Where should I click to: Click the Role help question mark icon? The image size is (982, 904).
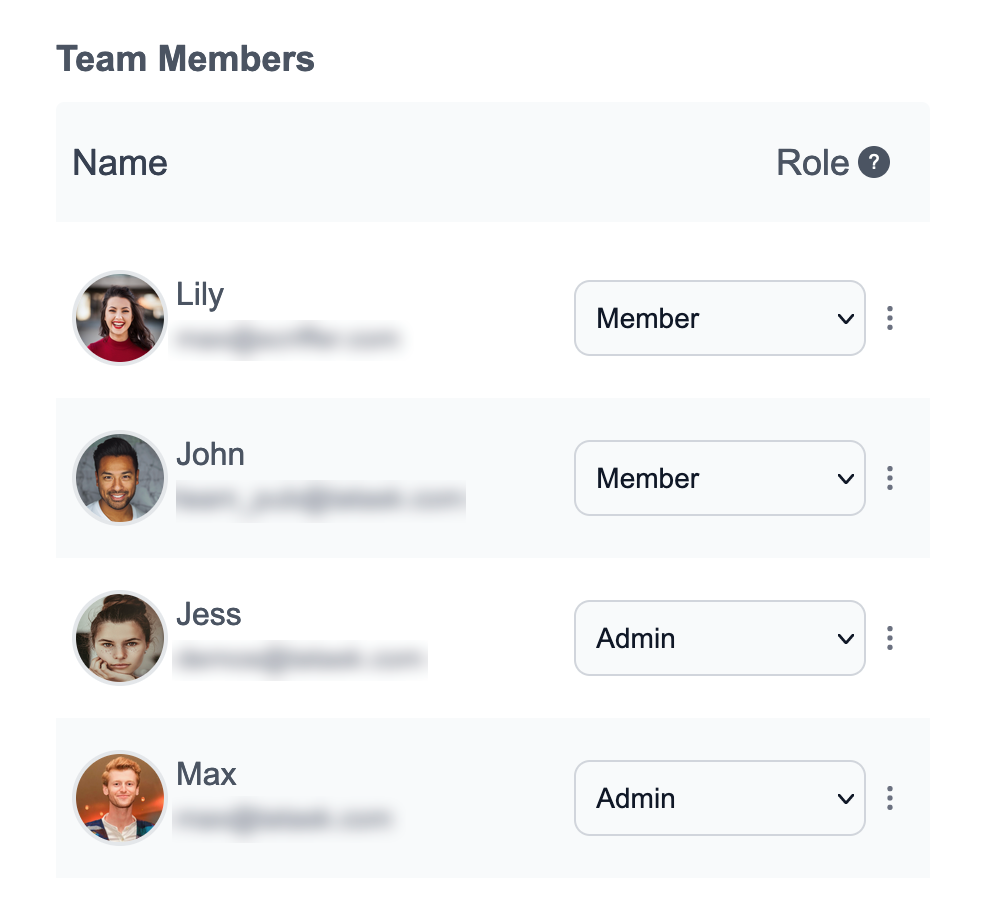click(874, 162)
